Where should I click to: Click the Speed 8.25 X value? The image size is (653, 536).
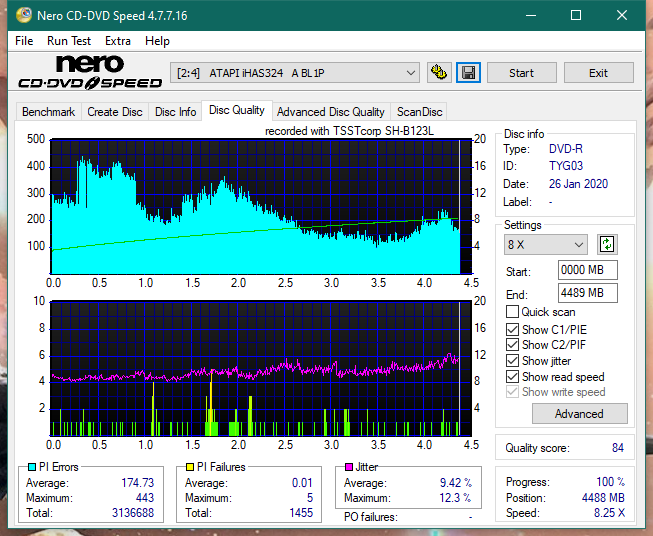[x=609, y=513]
